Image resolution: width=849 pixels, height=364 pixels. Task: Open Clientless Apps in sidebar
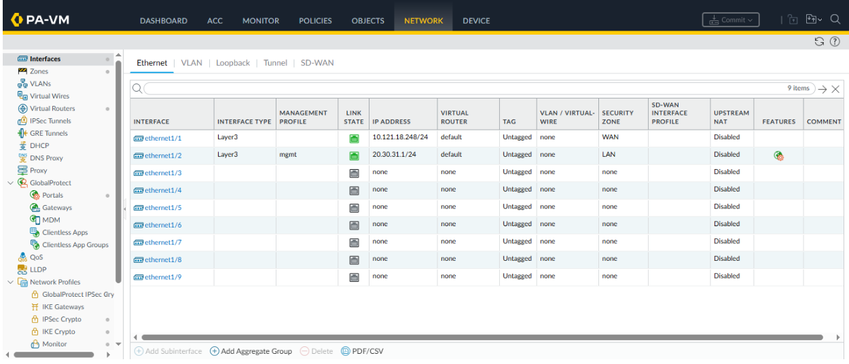click(64, 232)
